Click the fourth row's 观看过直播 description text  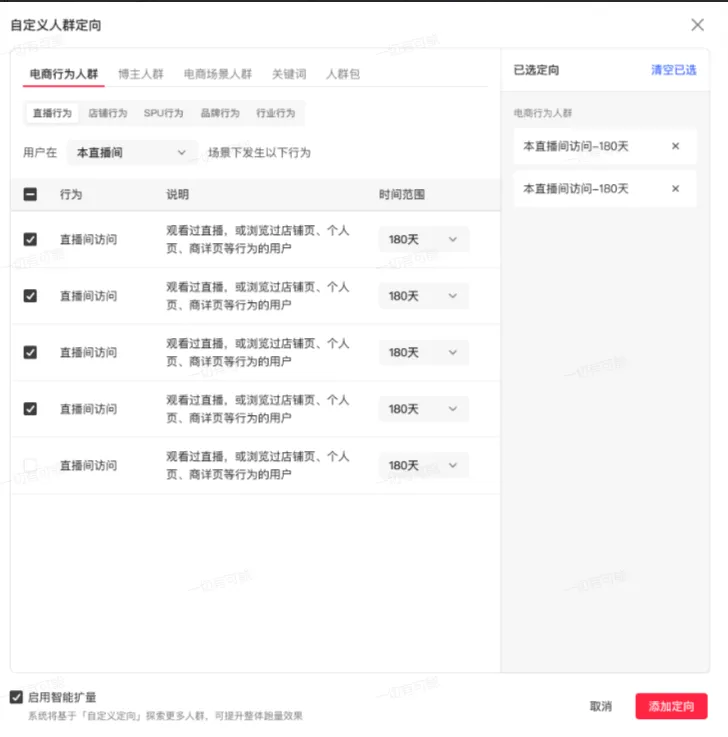tap(258, 408)
